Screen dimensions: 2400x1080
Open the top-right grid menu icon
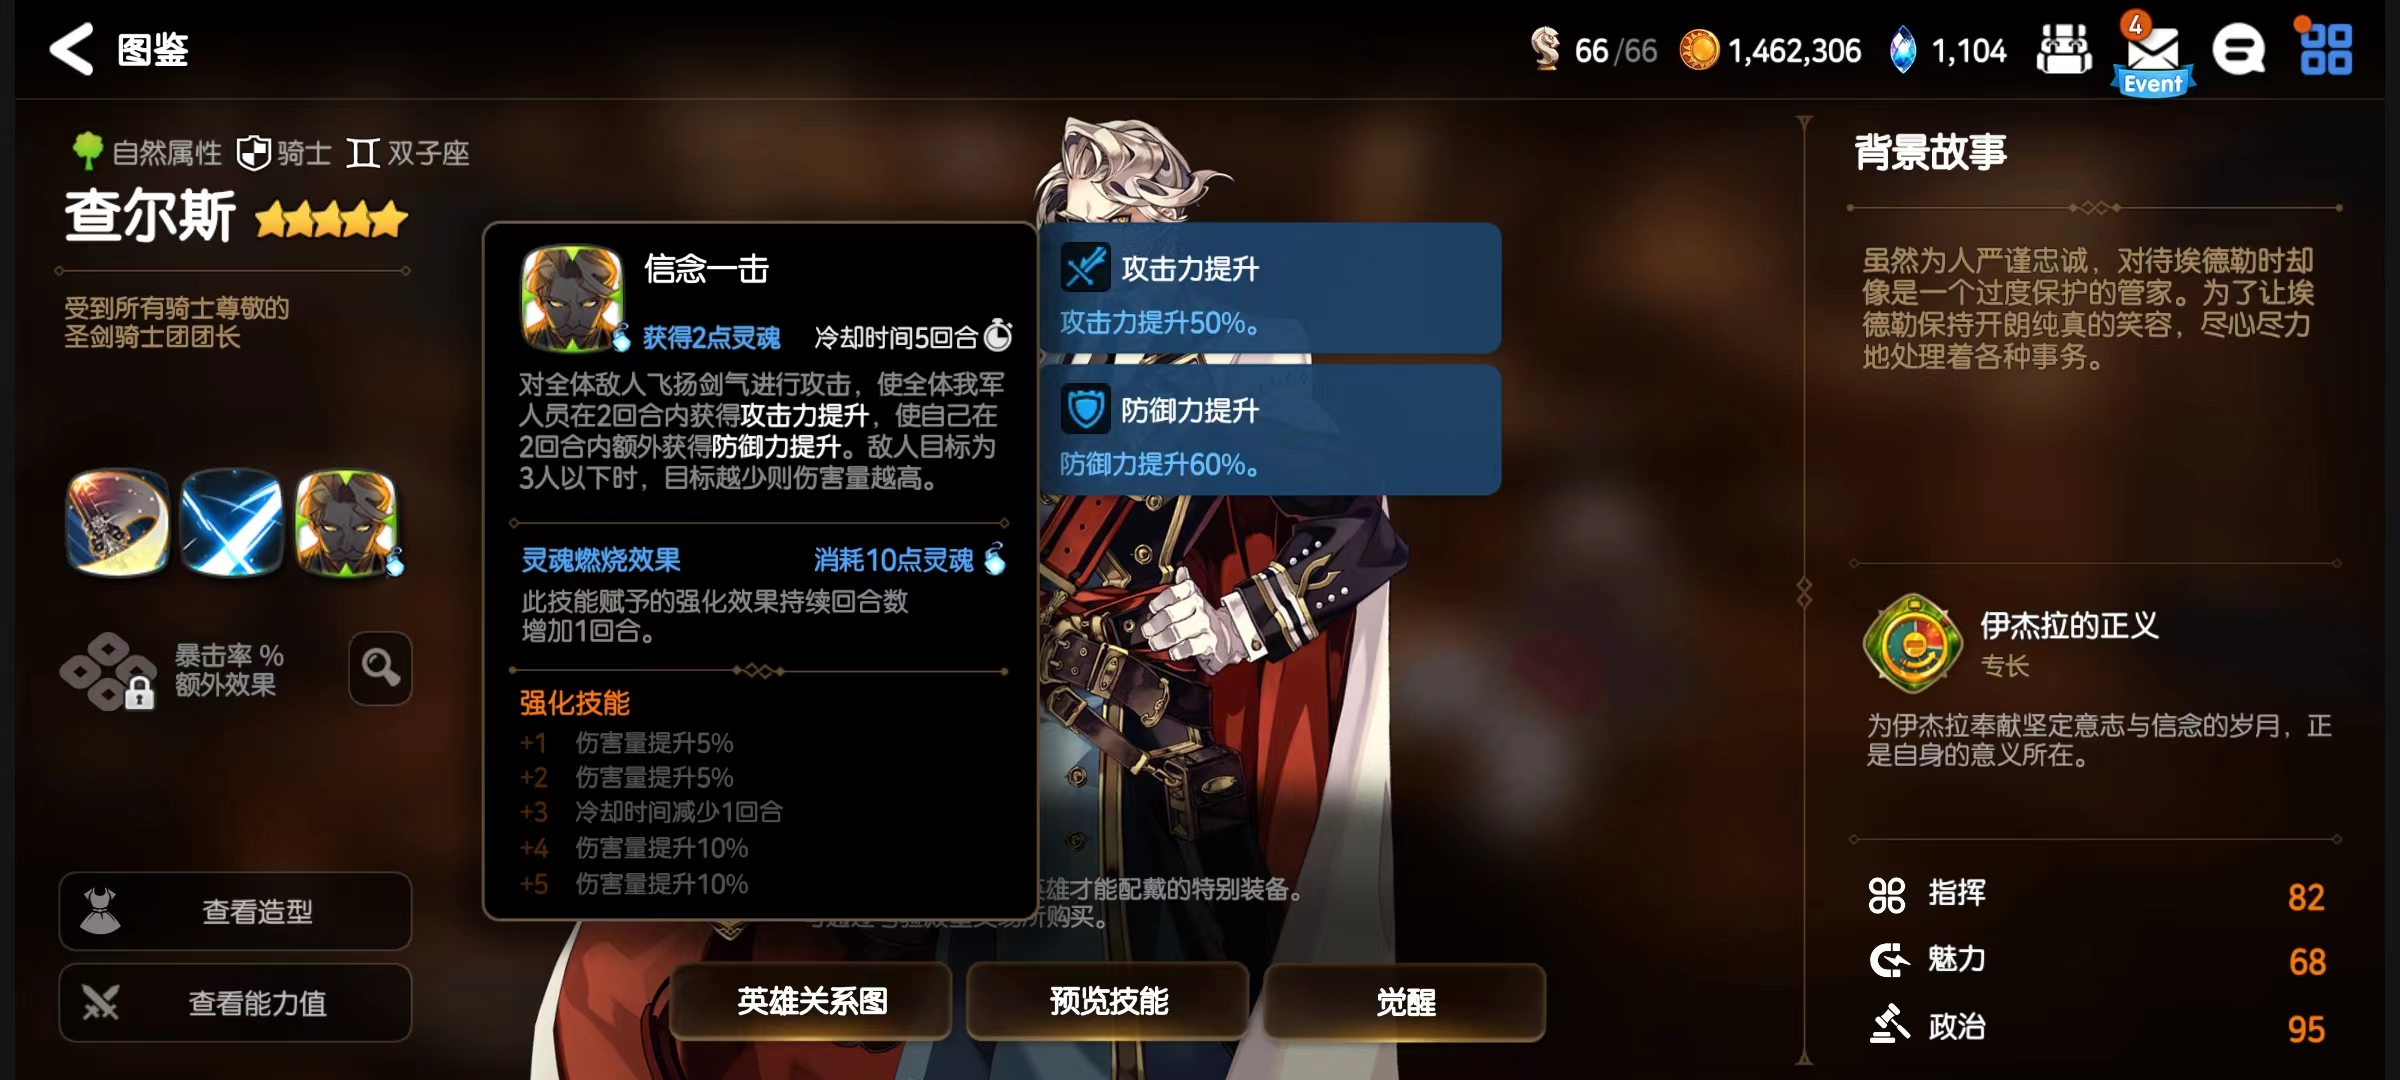[x=2325, y=49]
